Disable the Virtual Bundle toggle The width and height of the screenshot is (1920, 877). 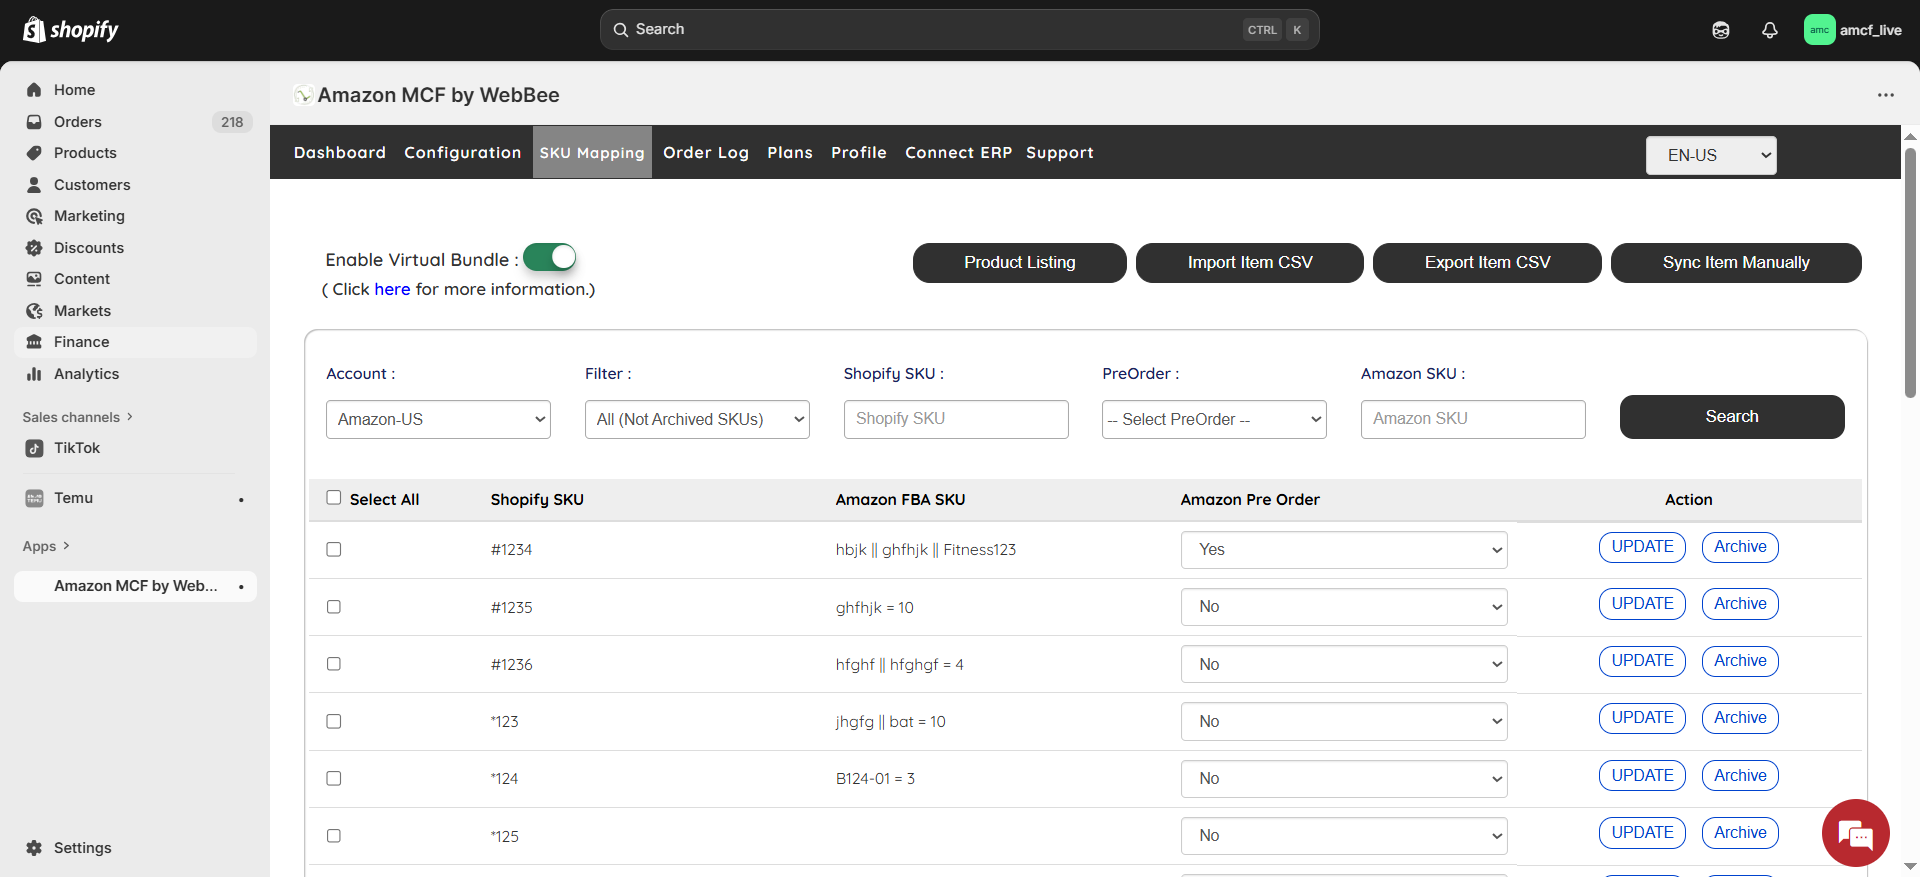click(x=550, y=258)
